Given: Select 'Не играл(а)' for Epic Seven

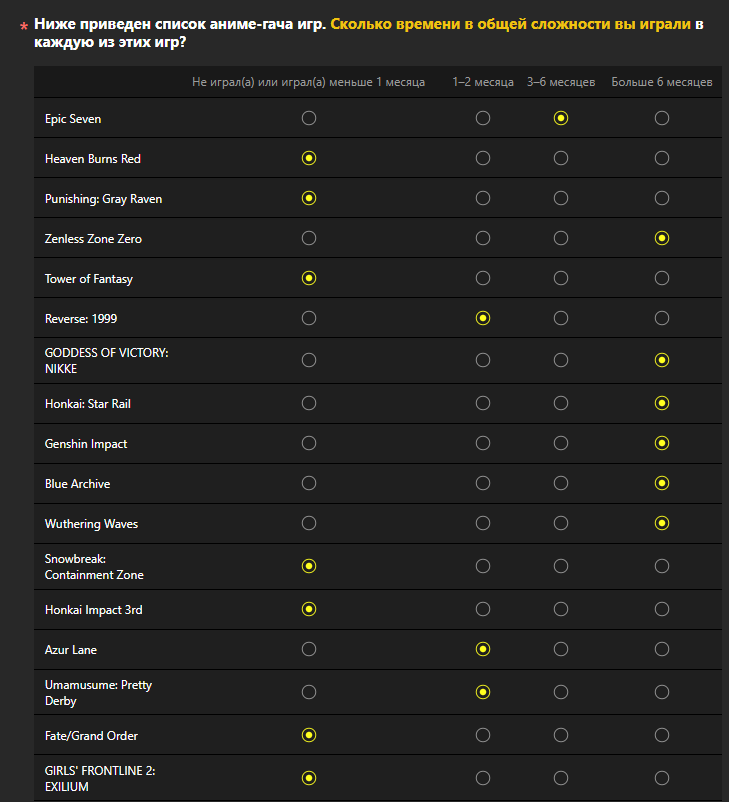Looking at the screenshot, I should [x=308, y=118].
